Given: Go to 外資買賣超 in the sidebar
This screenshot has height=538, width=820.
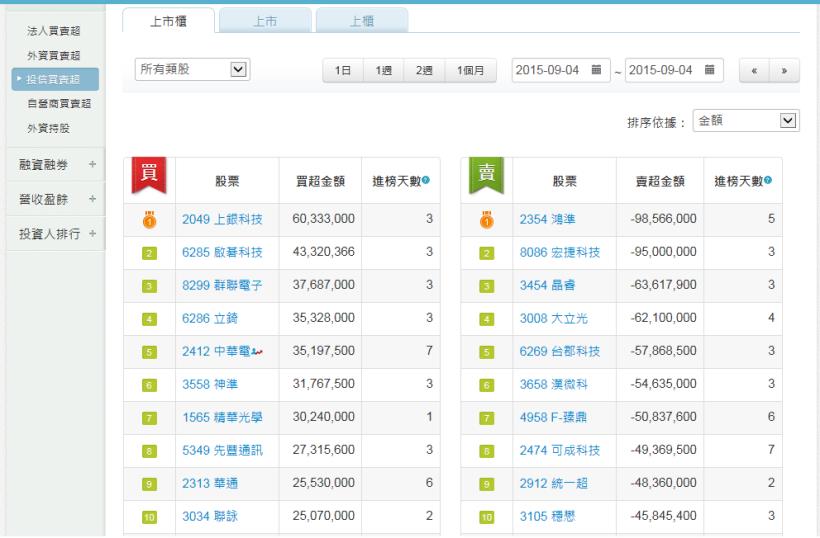Looking at the screenshot, I should tap(54, 54).
